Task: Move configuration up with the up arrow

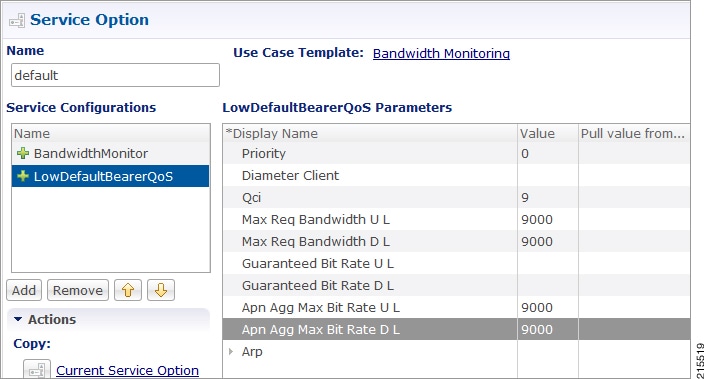Action: coord(128,290)
